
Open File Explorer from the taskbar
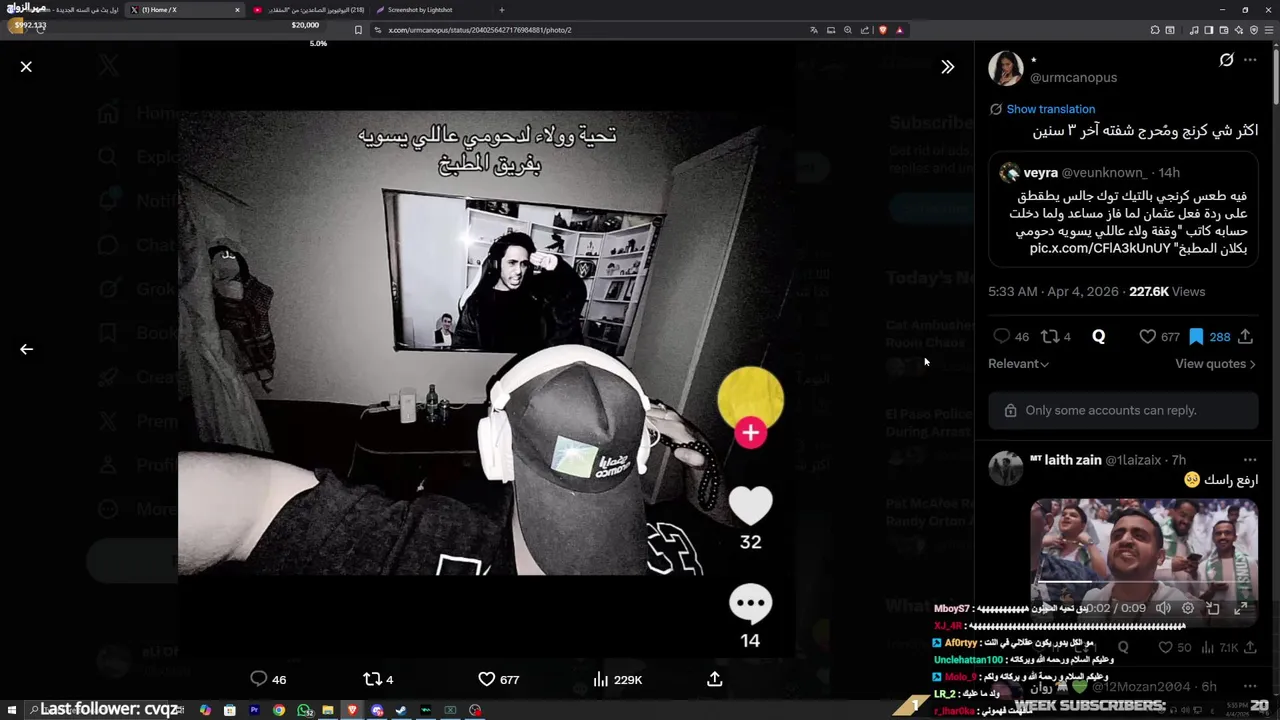coord(328,710)
